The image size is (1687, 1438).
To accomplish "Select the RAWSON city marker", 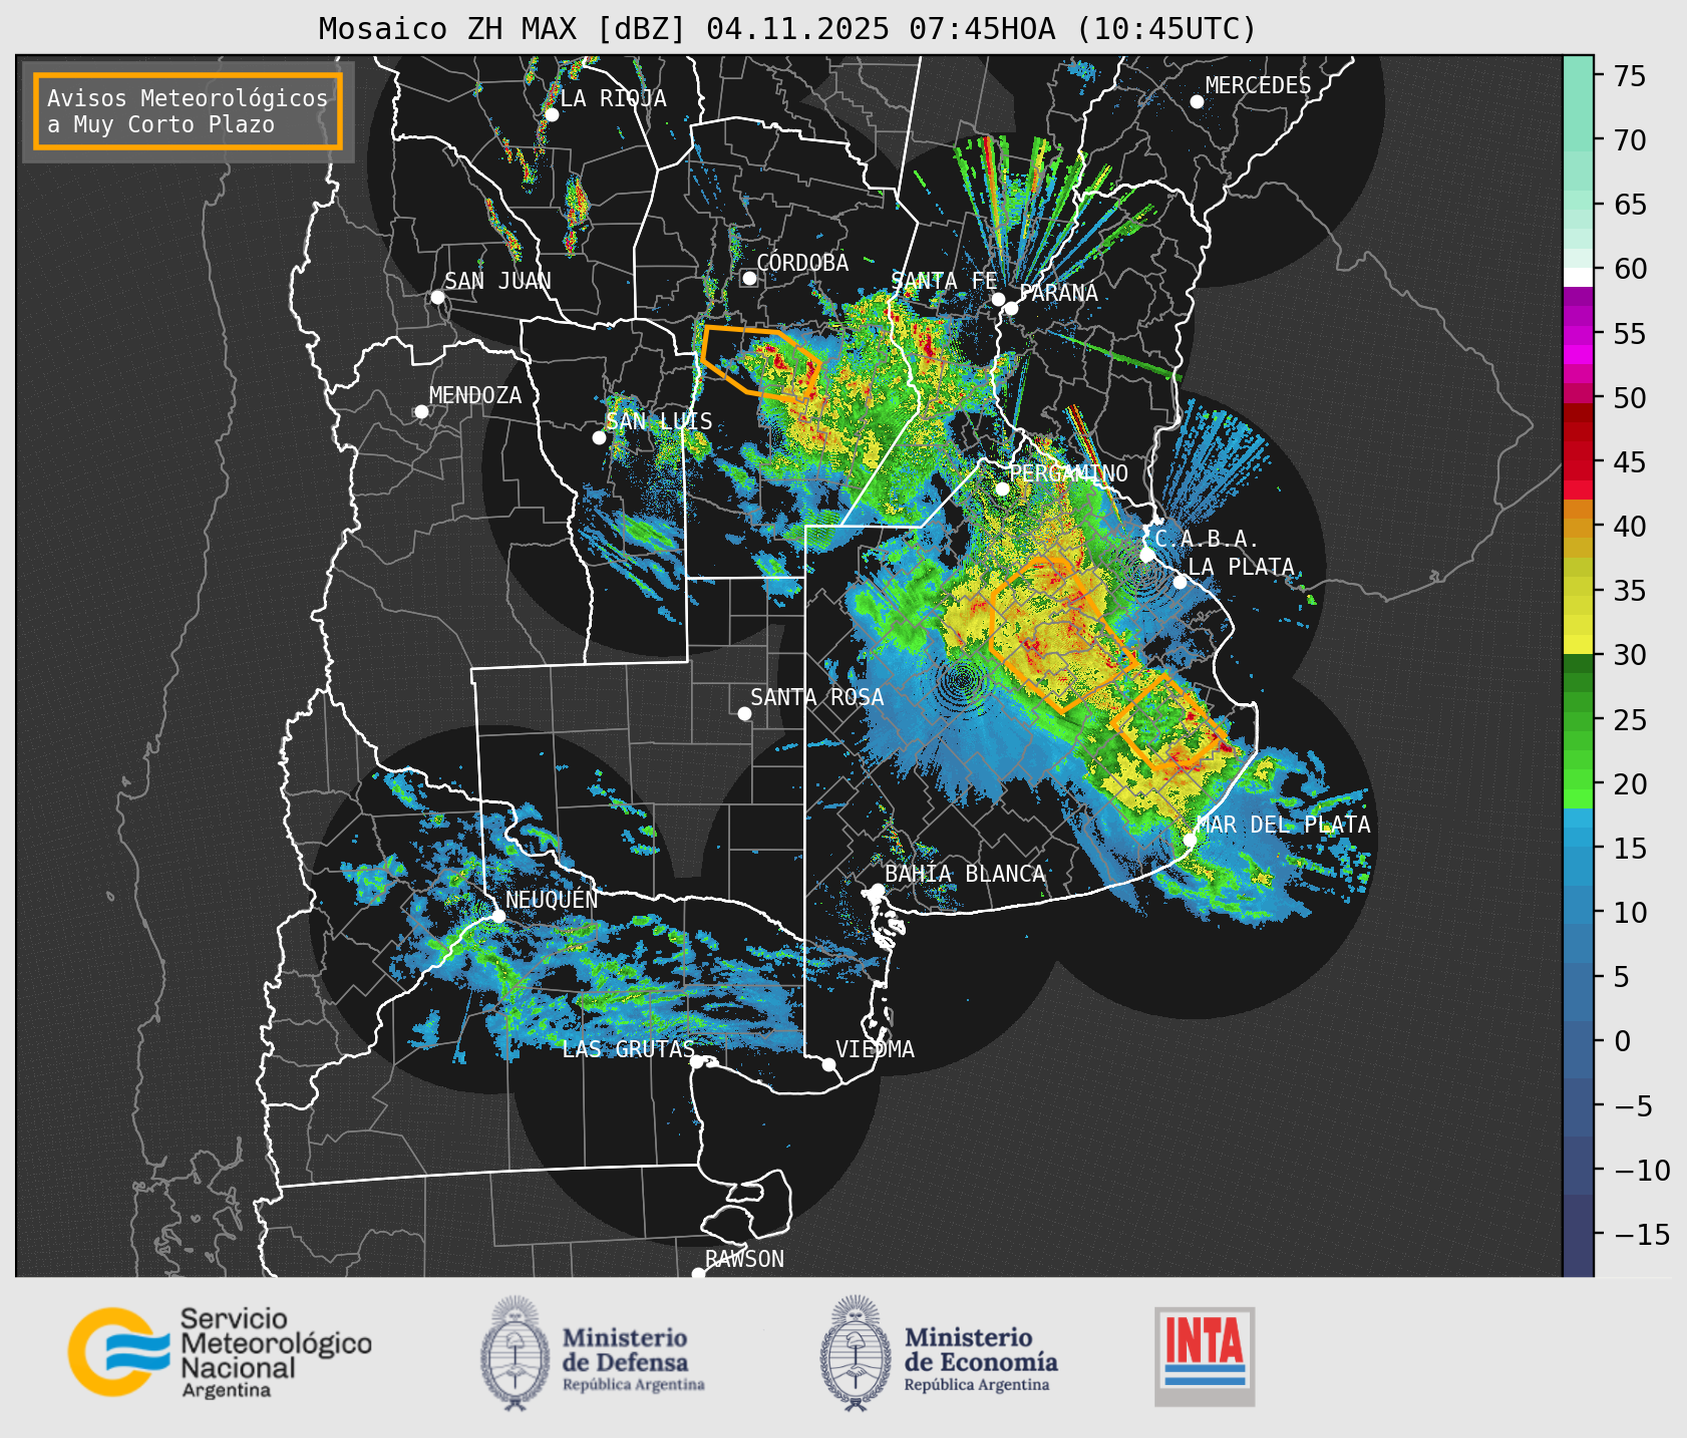I will [698, 1273].
